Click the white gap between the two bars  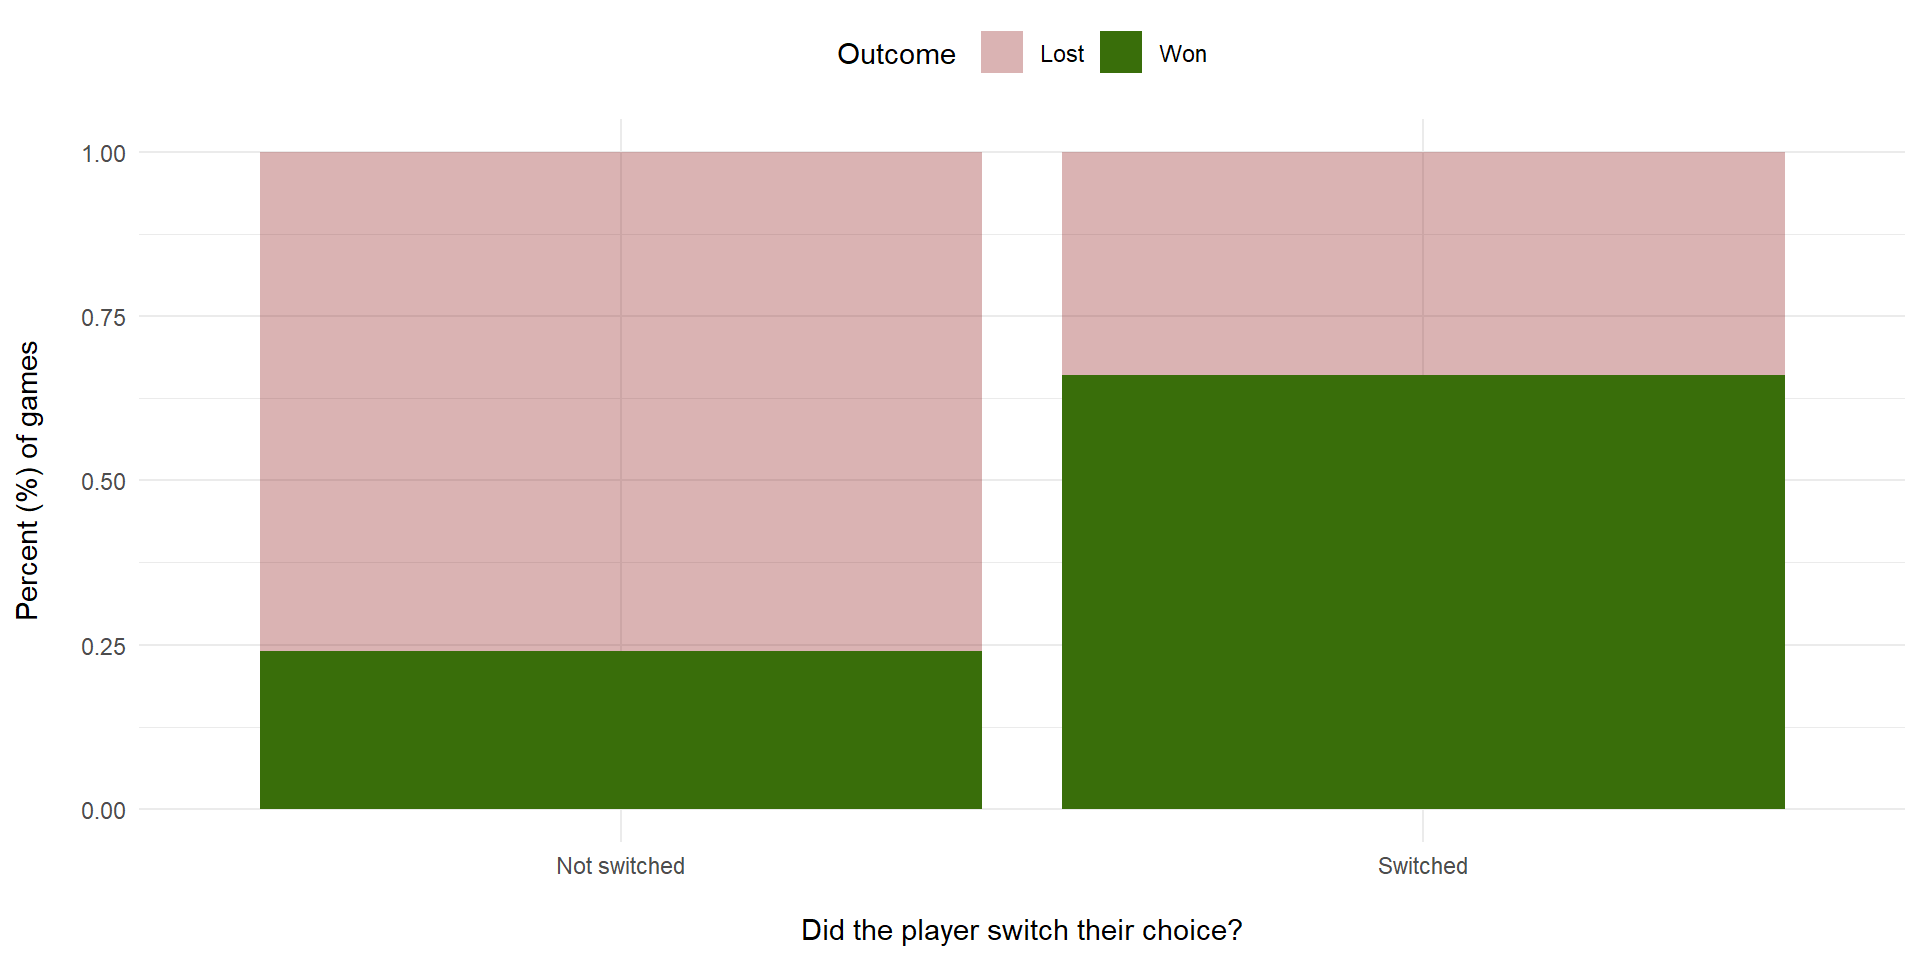coord(1021,480)
